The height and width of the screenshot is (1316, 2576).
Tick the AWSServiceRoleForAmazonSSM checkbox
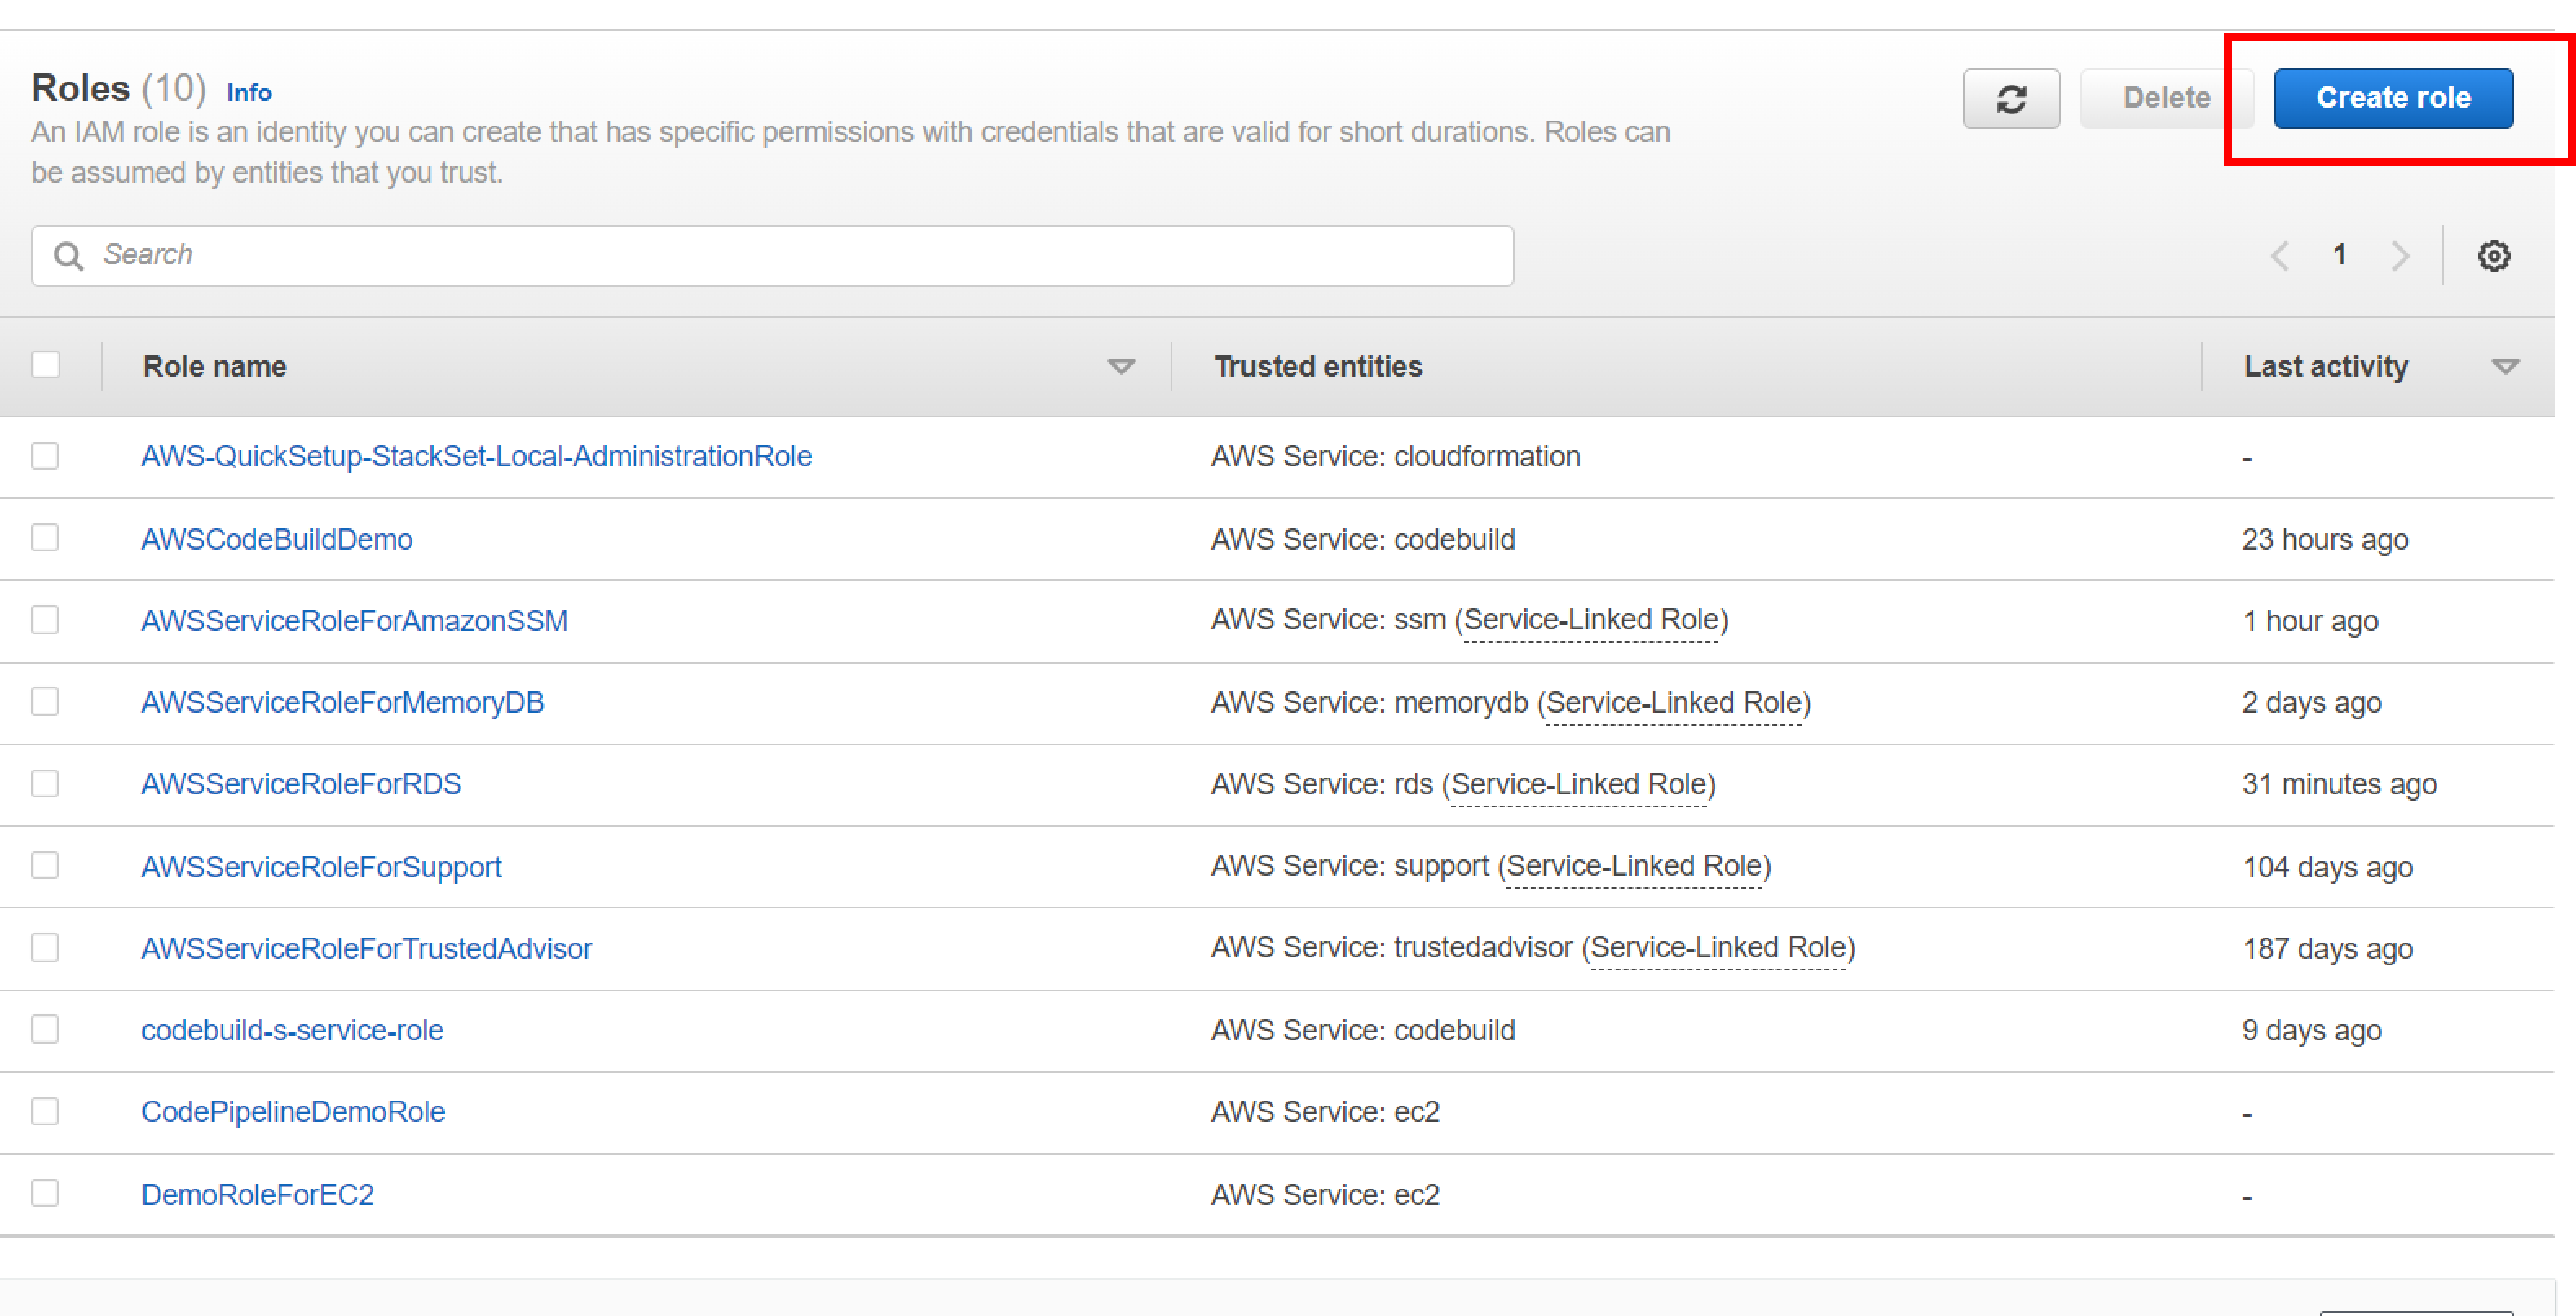pos(45,620)
